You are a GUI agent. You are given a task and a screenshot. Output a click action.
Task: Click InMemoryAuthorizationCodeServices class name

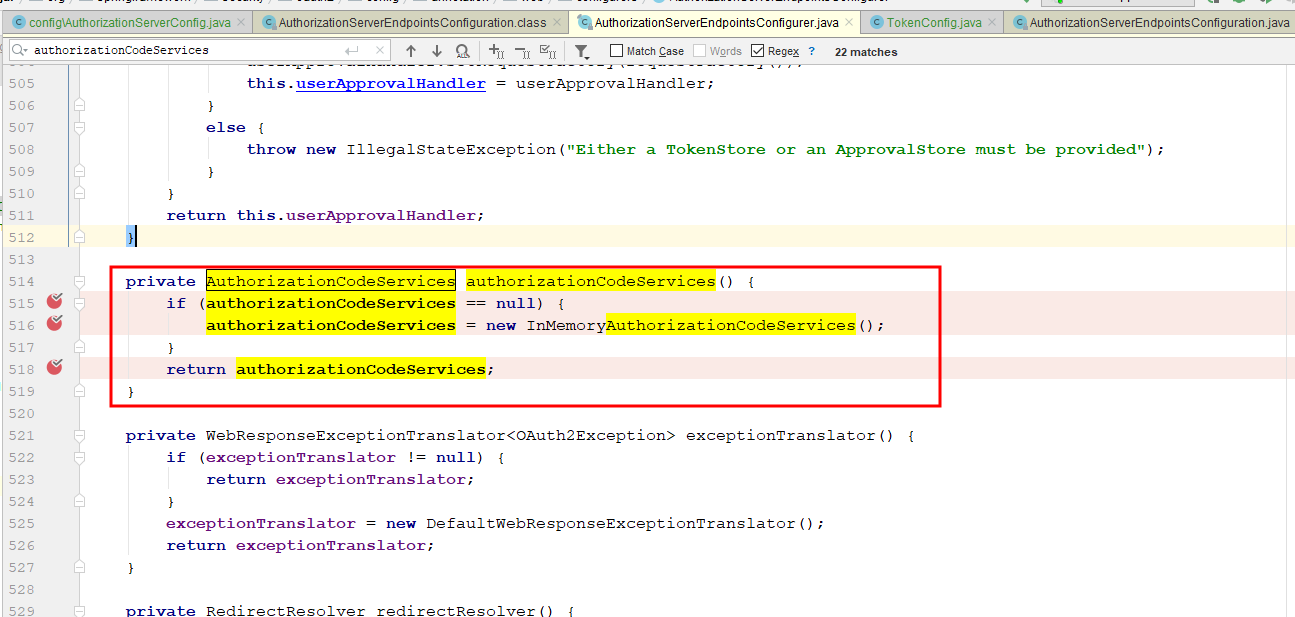tap(691, 325)
